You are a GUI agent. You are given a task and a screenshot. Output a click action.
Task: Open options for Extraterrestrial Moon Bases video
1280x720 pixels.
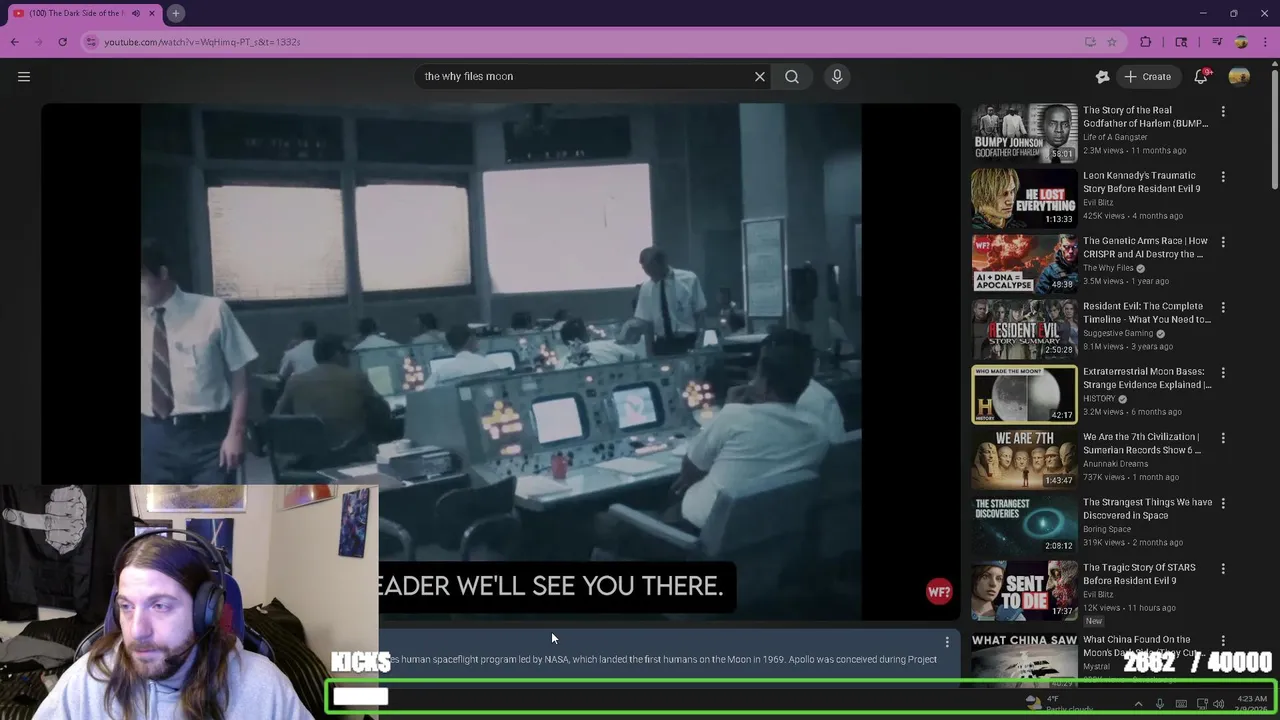(1223, 372)
